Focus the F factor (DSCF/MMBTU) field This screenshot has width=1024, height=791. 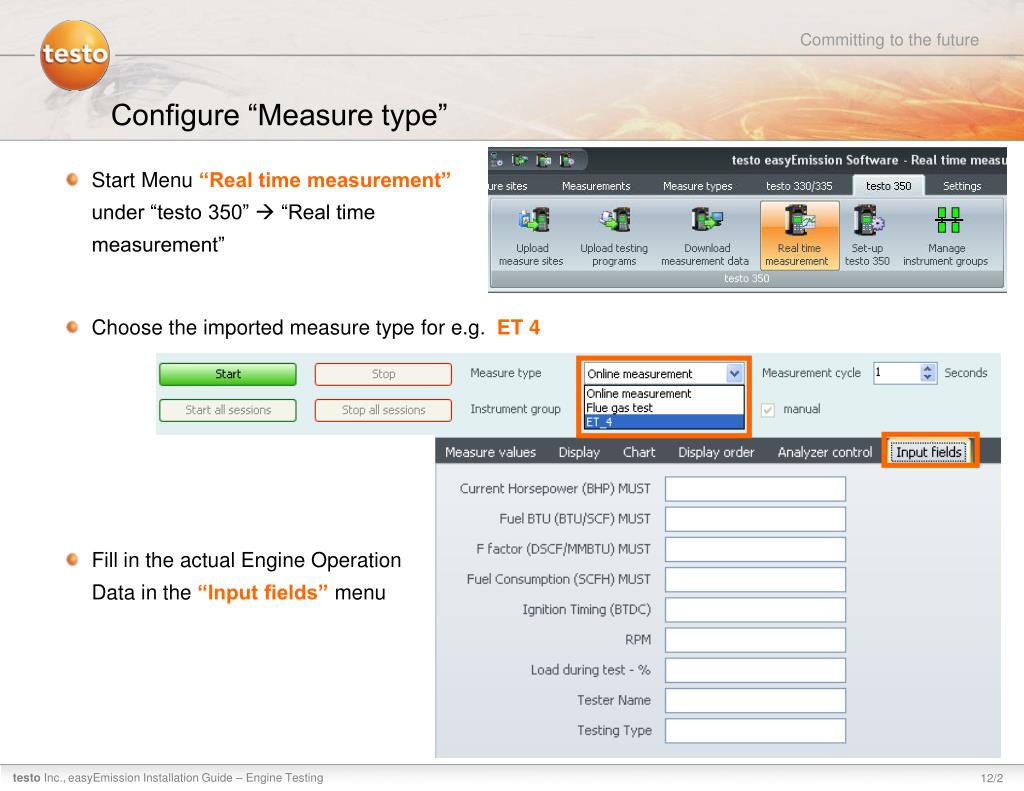tap(755, 549)
